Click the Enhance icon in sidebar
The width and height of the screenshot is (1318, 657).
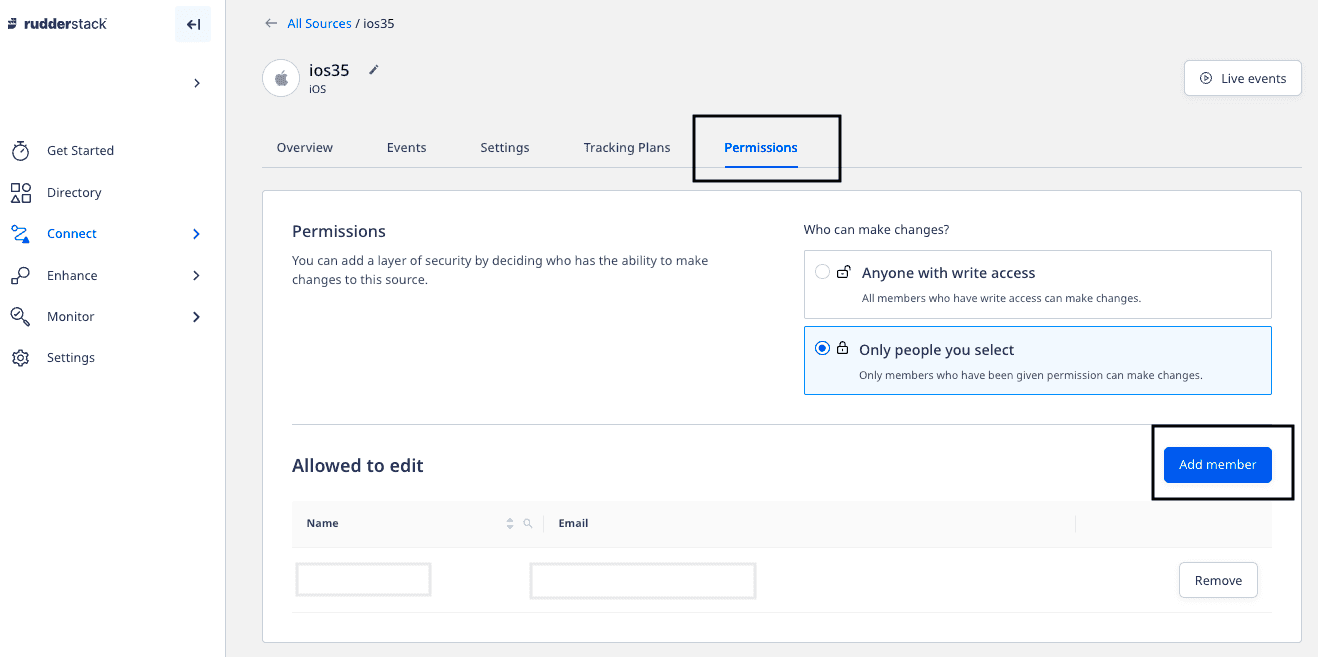(20, 275)
